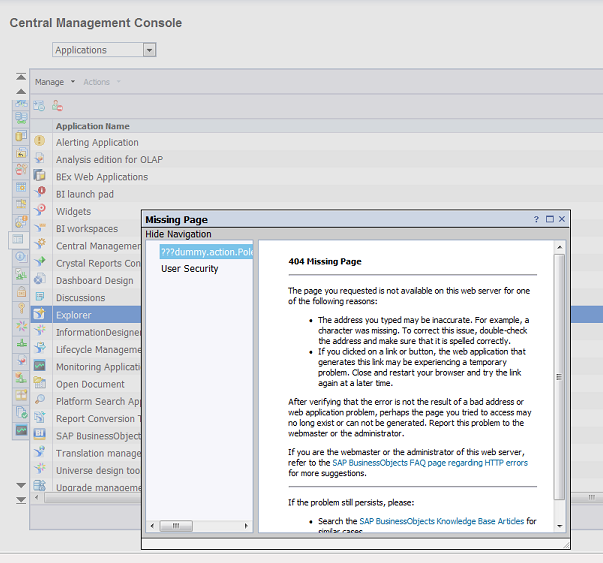Click the Monitoring Application row icon
This screenshot has width=603, height=563.
(x=40, y=365)
